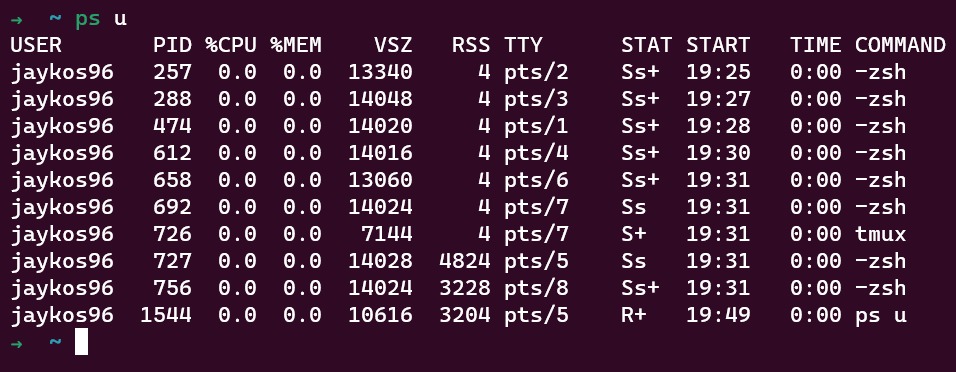Click the %MEM column header
The width and height of the screenshot is (956, 372).
(x=296, y=45)
